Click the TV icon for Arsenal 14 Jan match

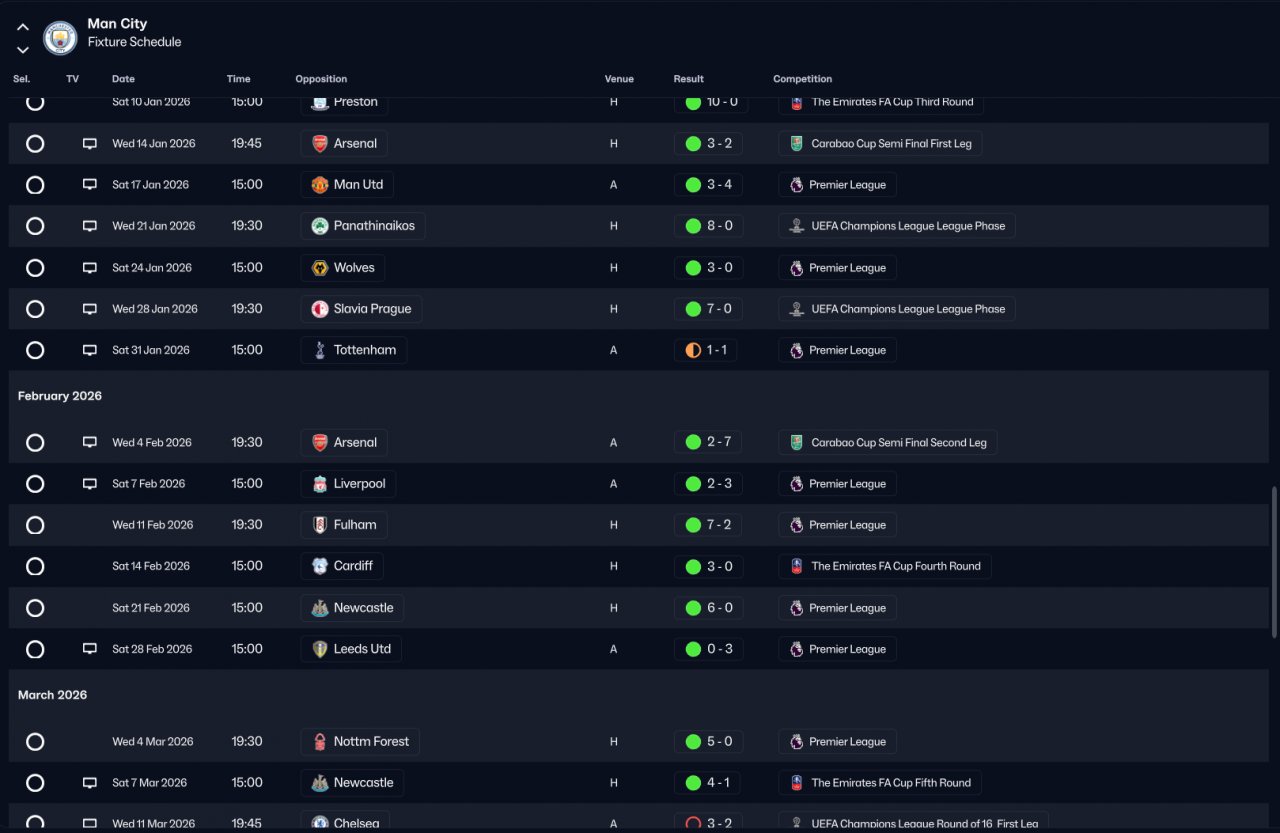90,144
